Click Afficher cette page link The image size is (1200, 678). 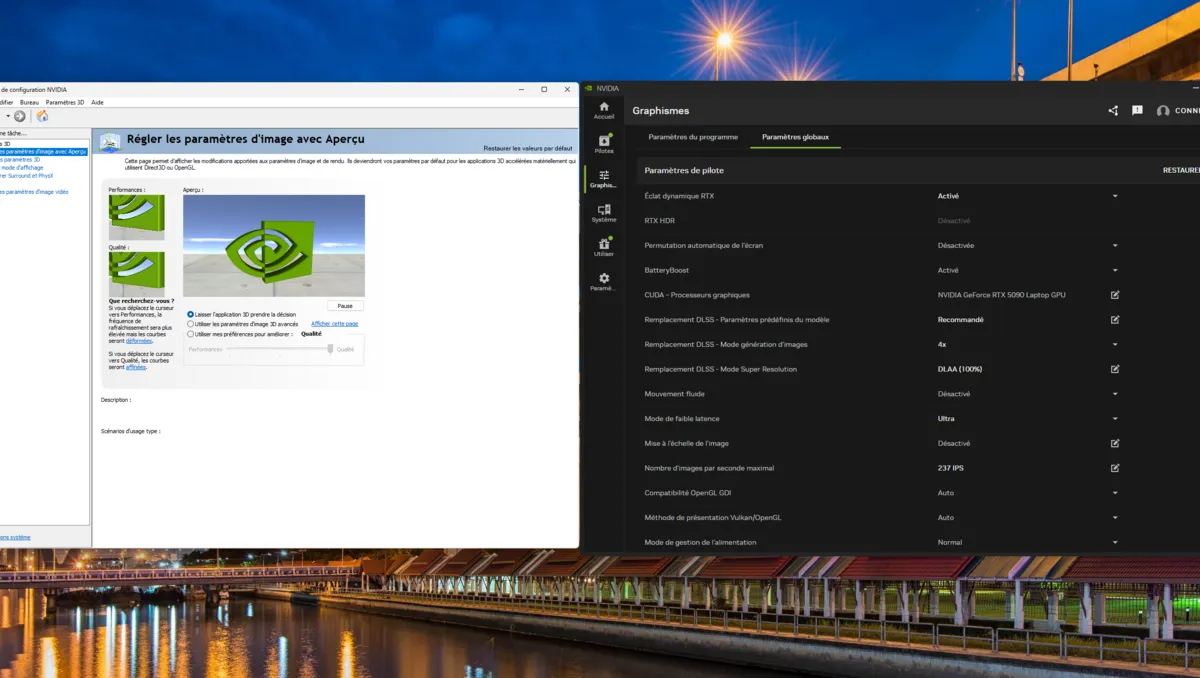334,324
